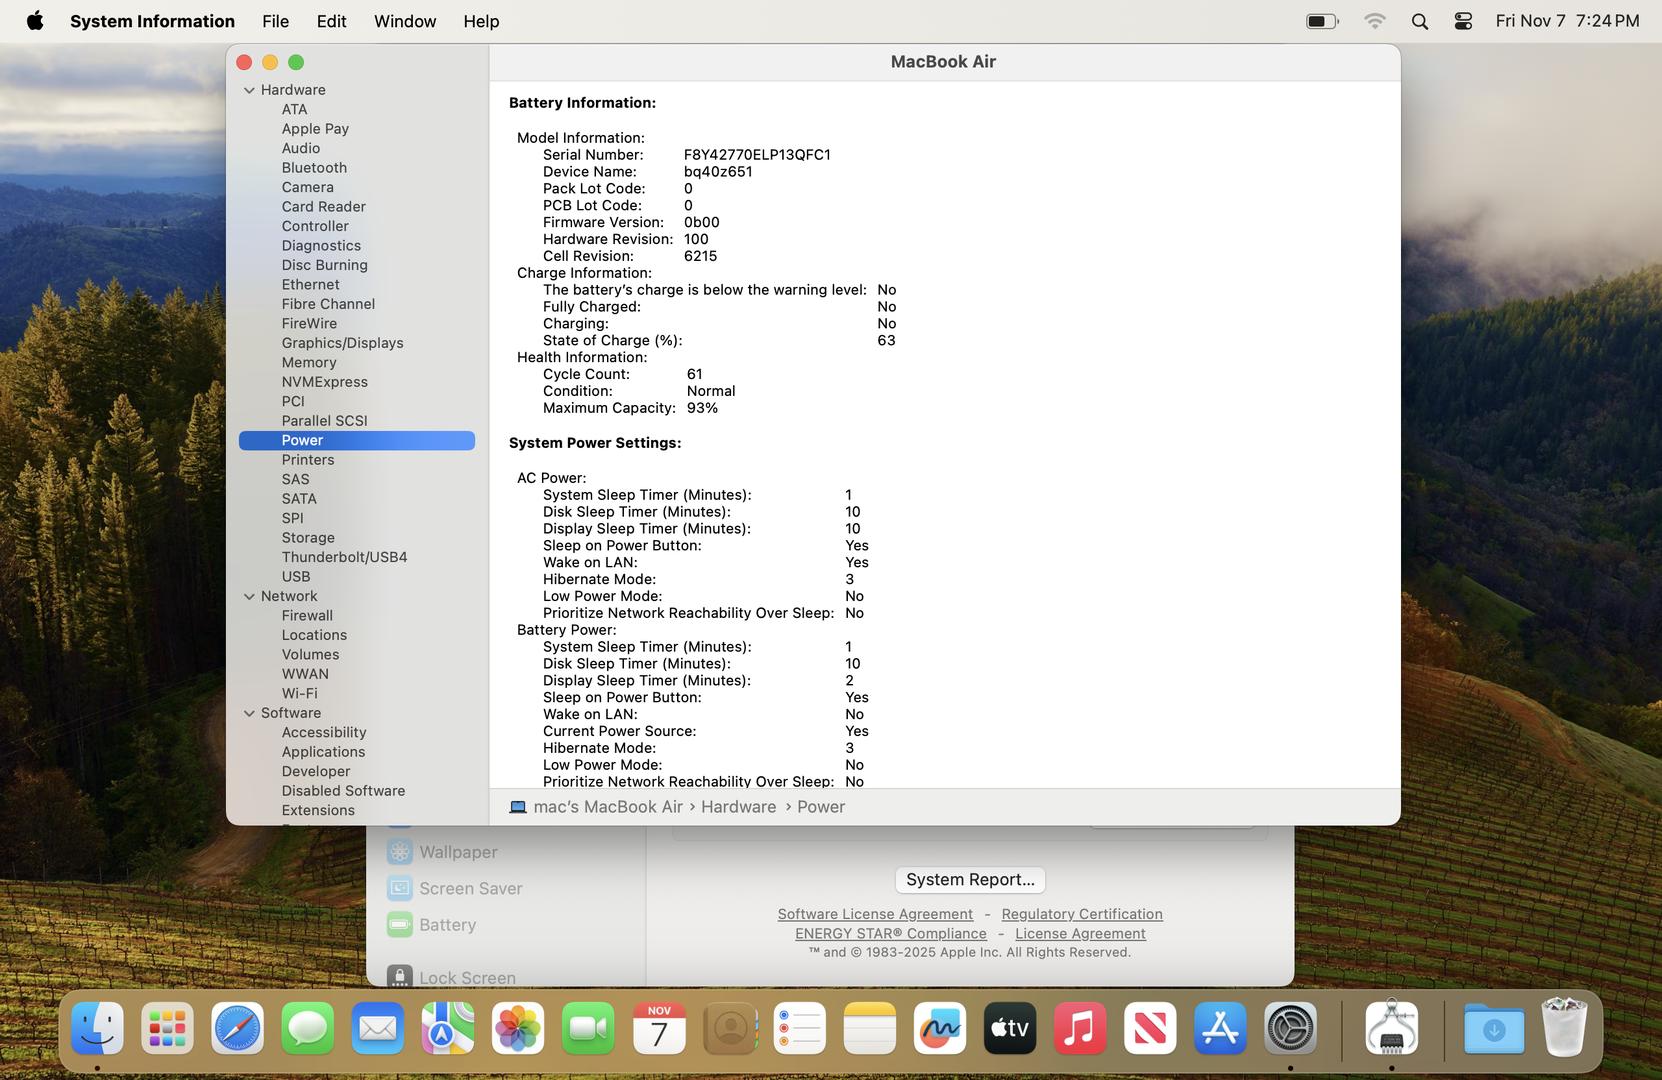Open Safari from the Dock

[x=237, y=1029]
